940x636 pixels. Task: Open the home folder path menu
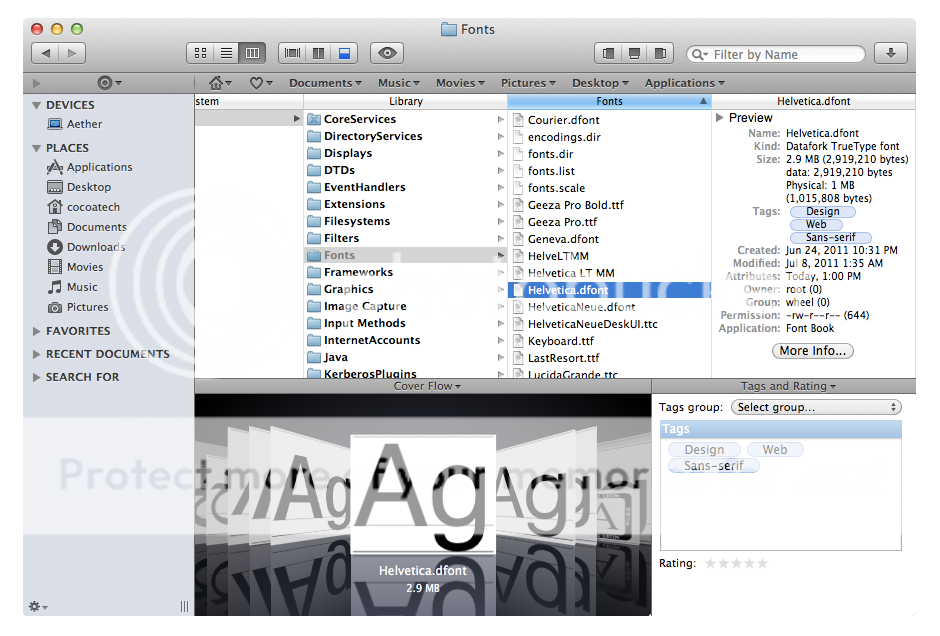coord(220,83)
